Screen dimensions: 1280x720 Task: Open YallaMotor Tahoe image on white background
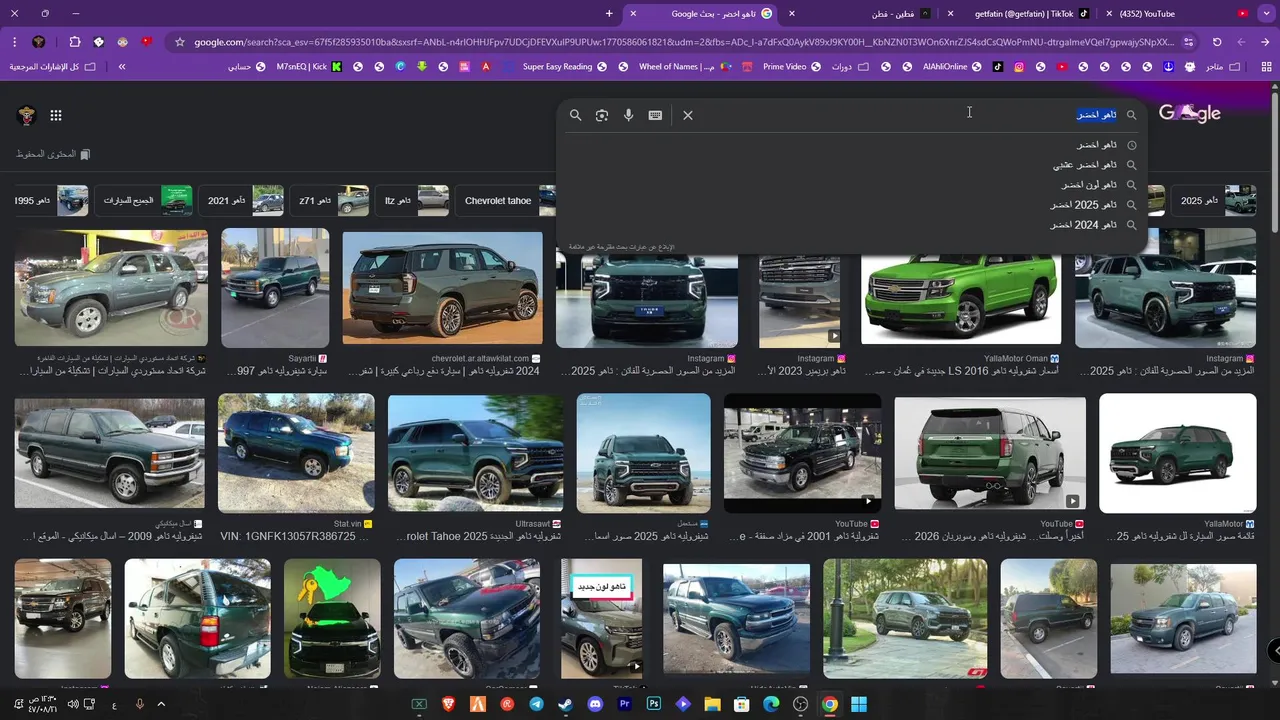[x=1177, y=453]
